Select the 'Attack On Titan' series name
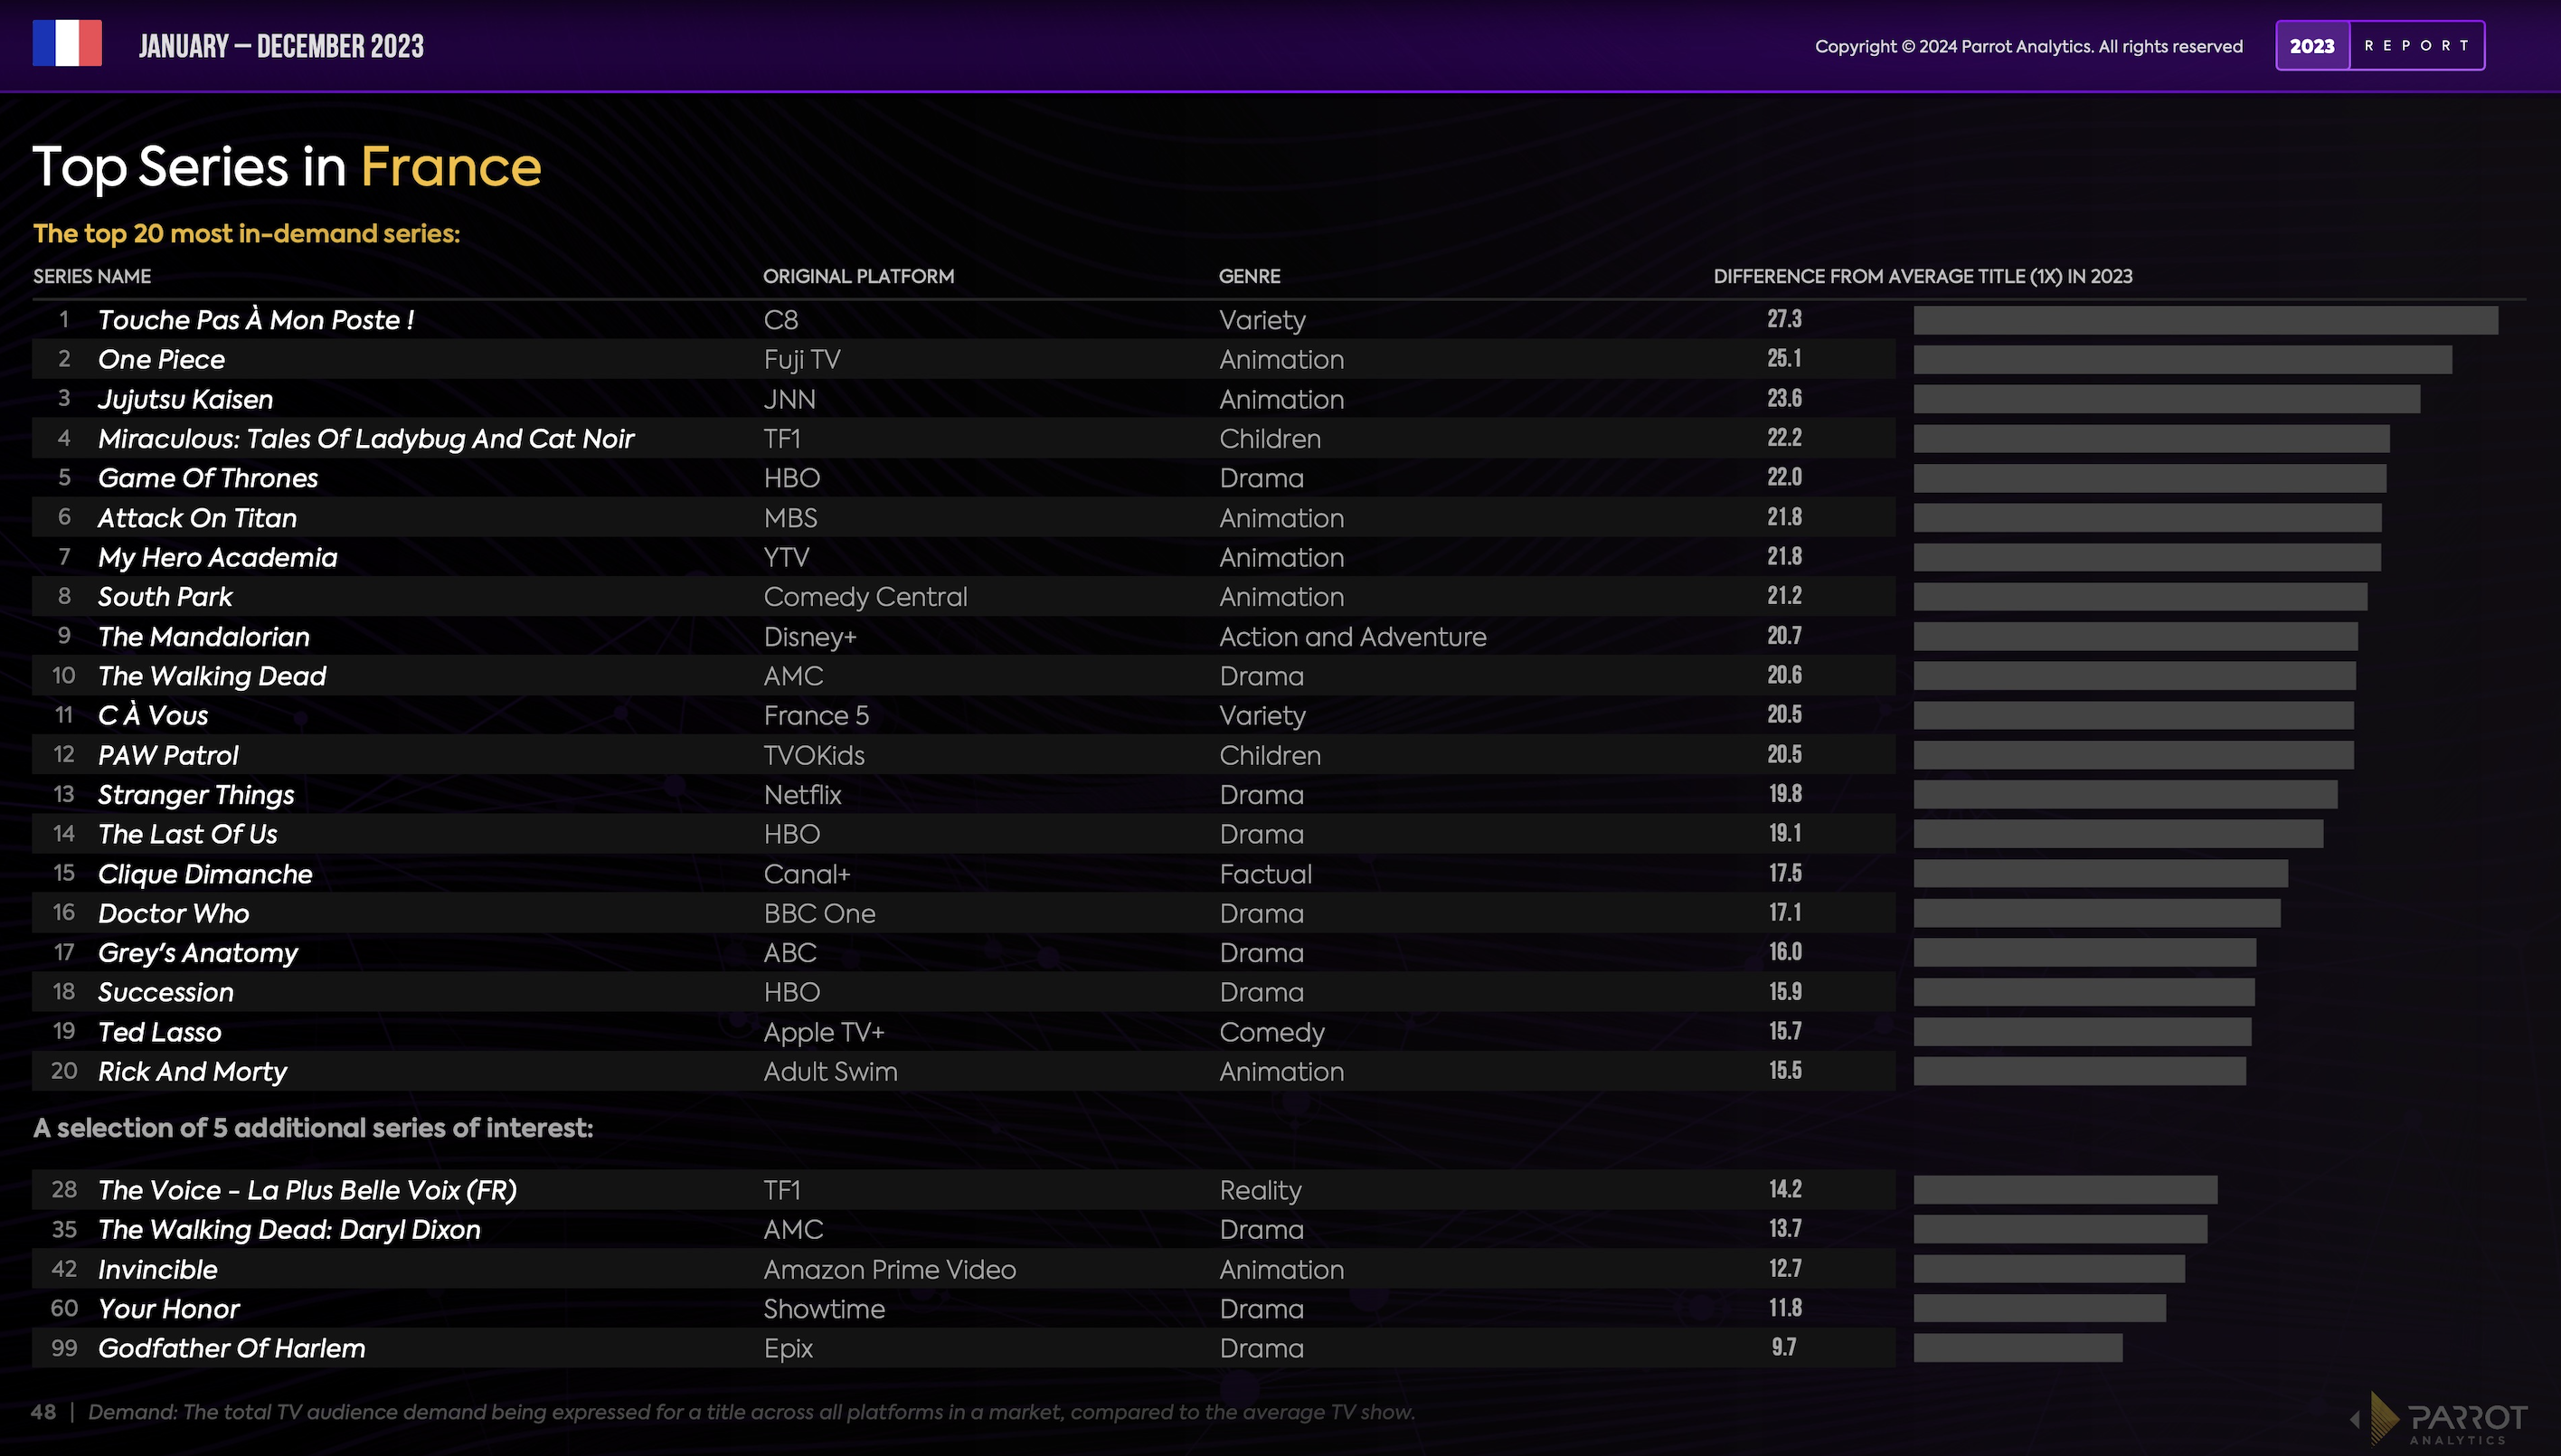The height and width of the screenshot is (1456, 2561). click(x=197, y=518)
